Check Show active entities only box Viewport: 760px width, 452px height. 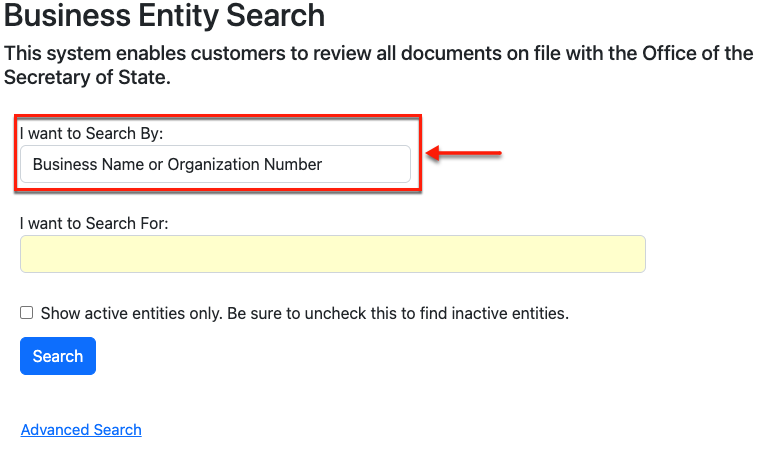pos(27,312)
